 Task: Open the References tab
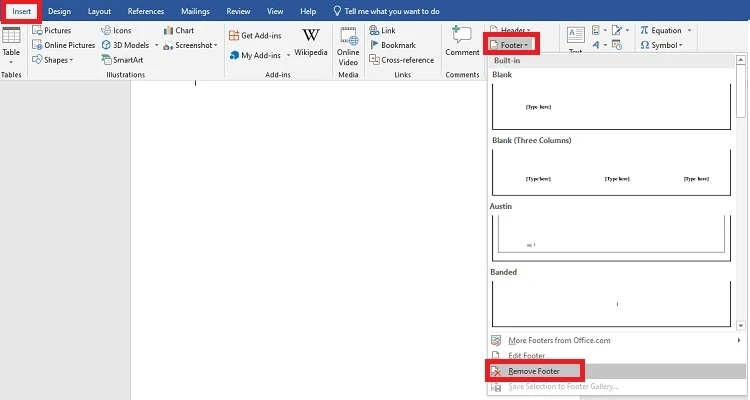click(x=145, y=11)
